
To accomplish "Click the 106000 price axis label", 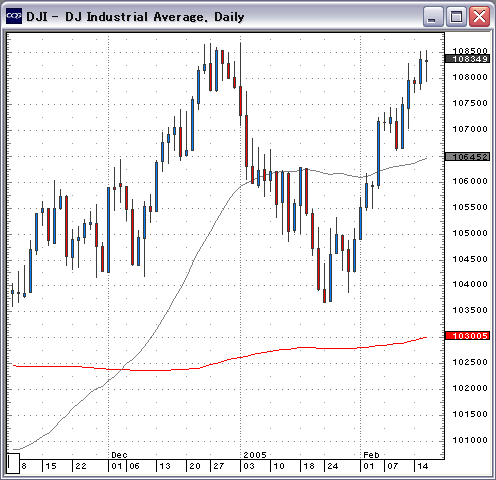I will tap(470, 181).
